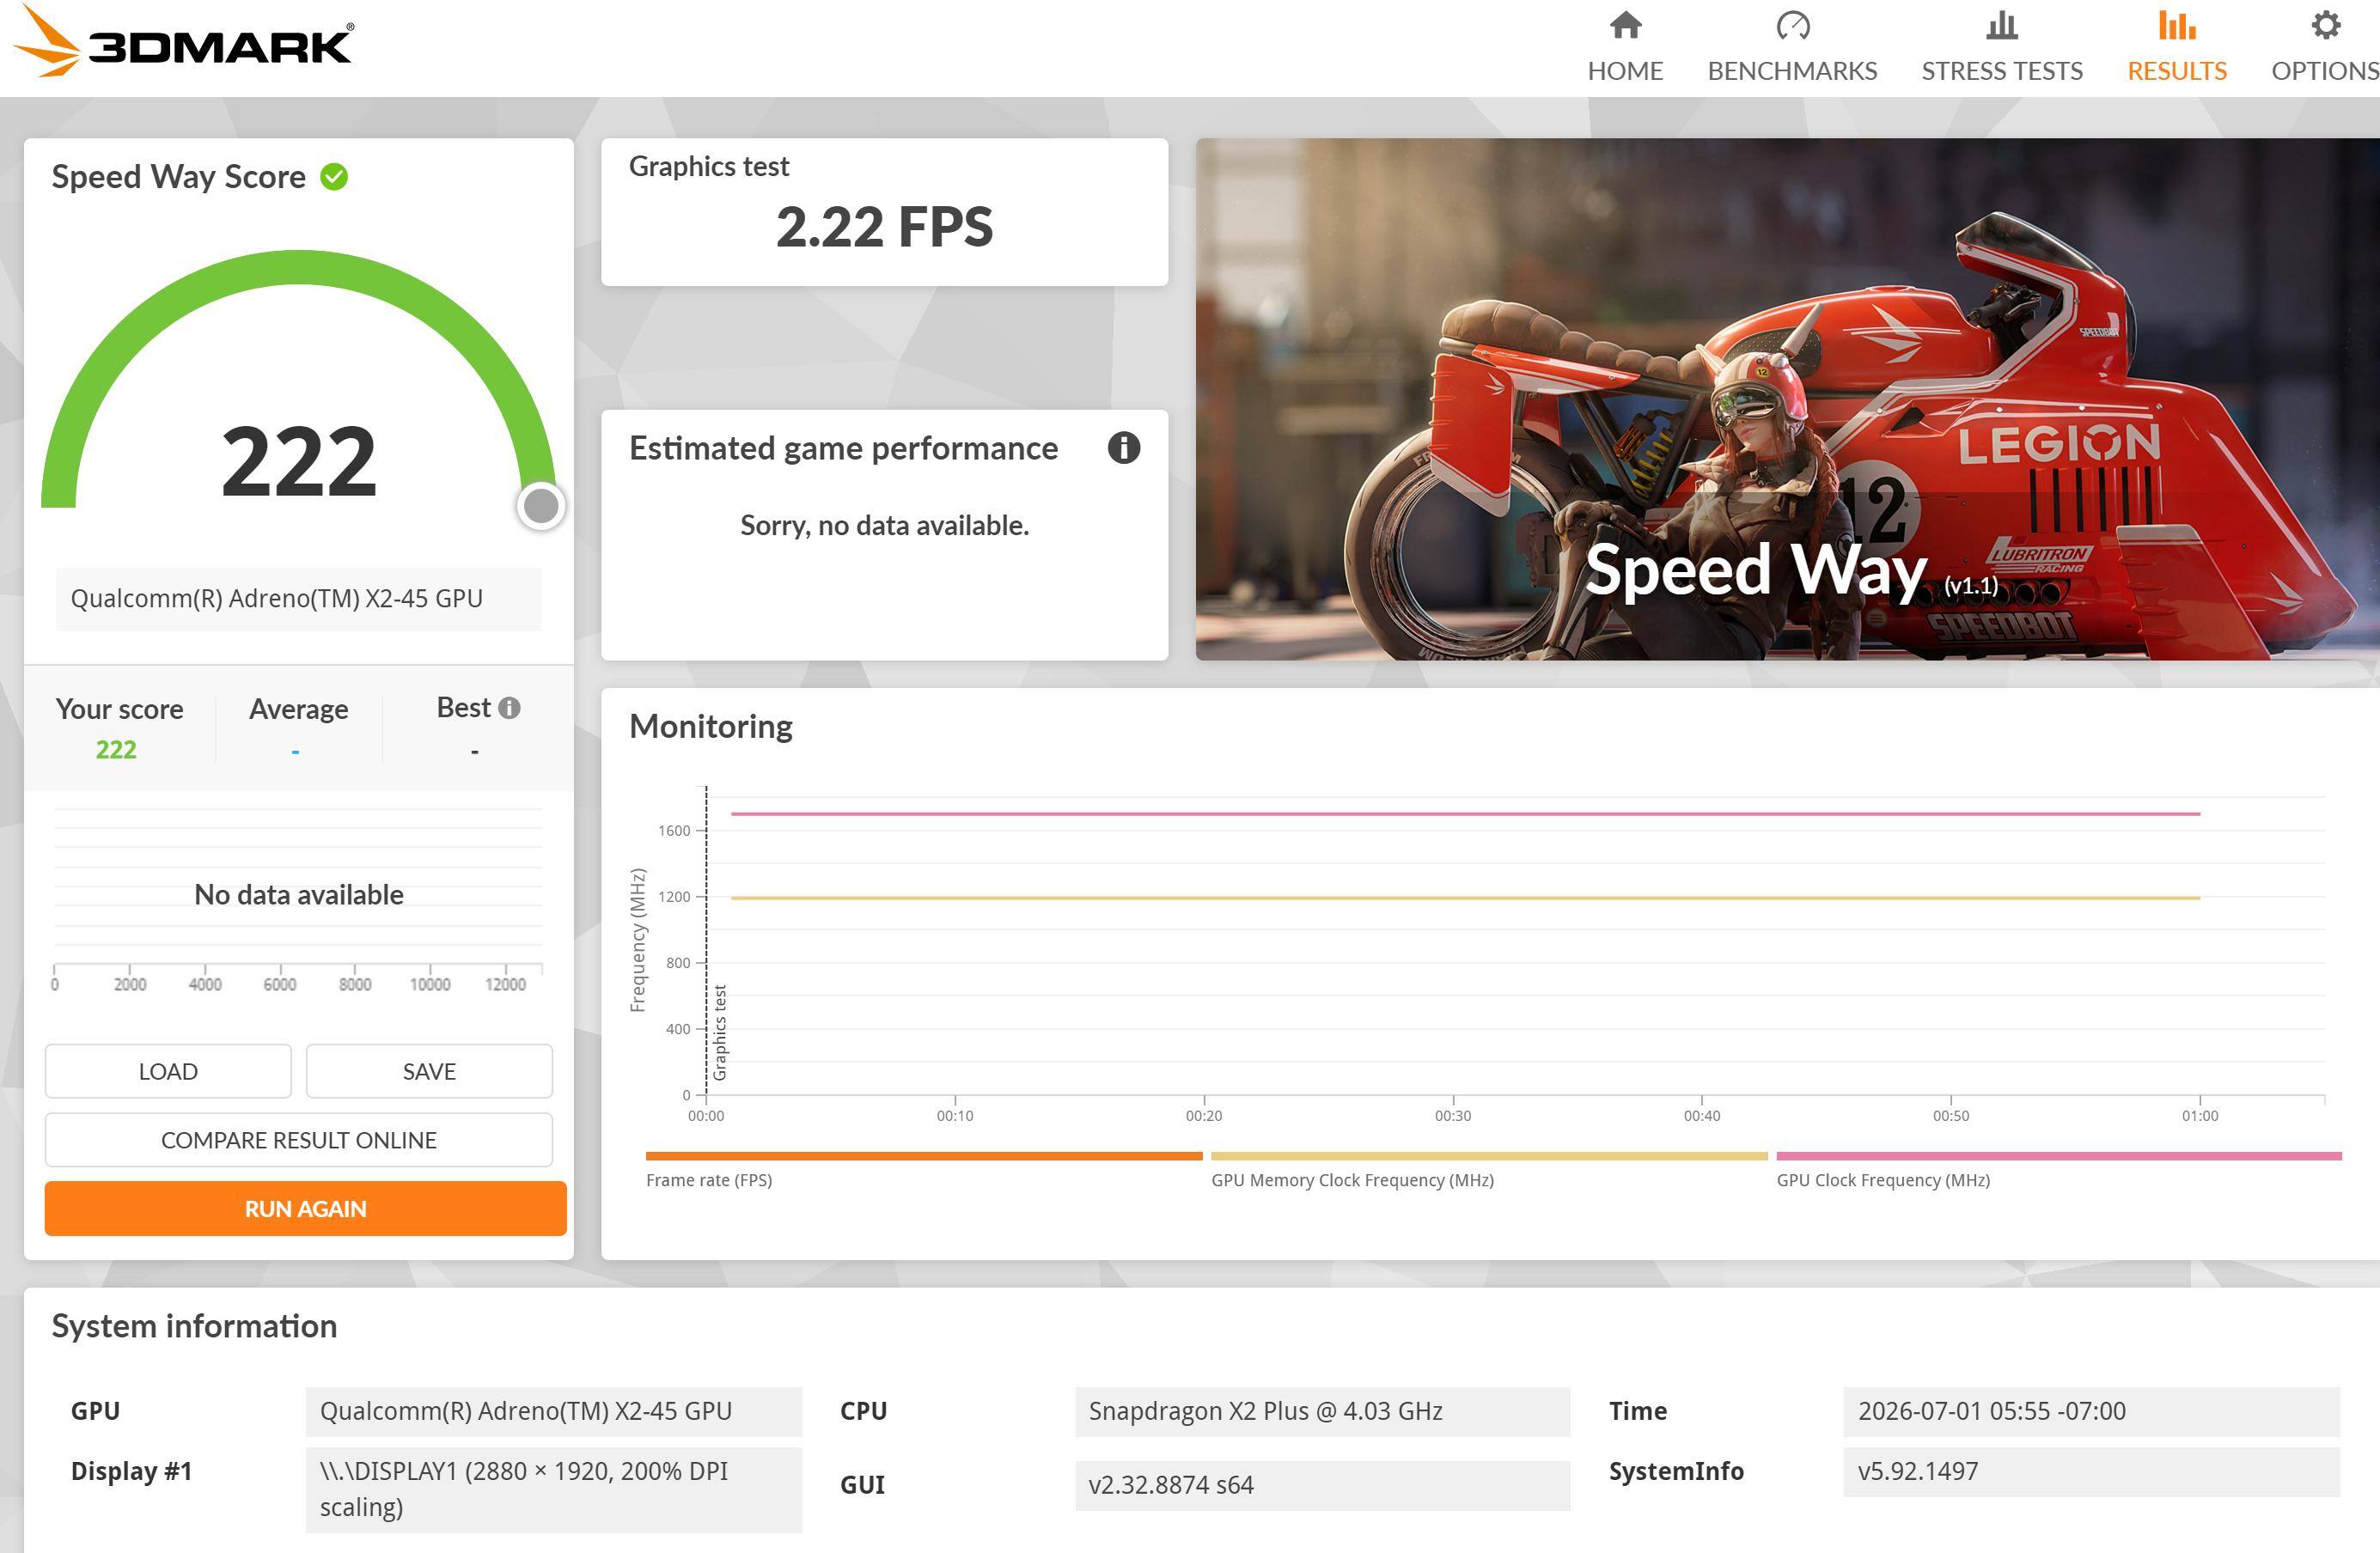Click the Monitoring section heading
This screenshot has height=1553, width=2380.
(710, 726)
